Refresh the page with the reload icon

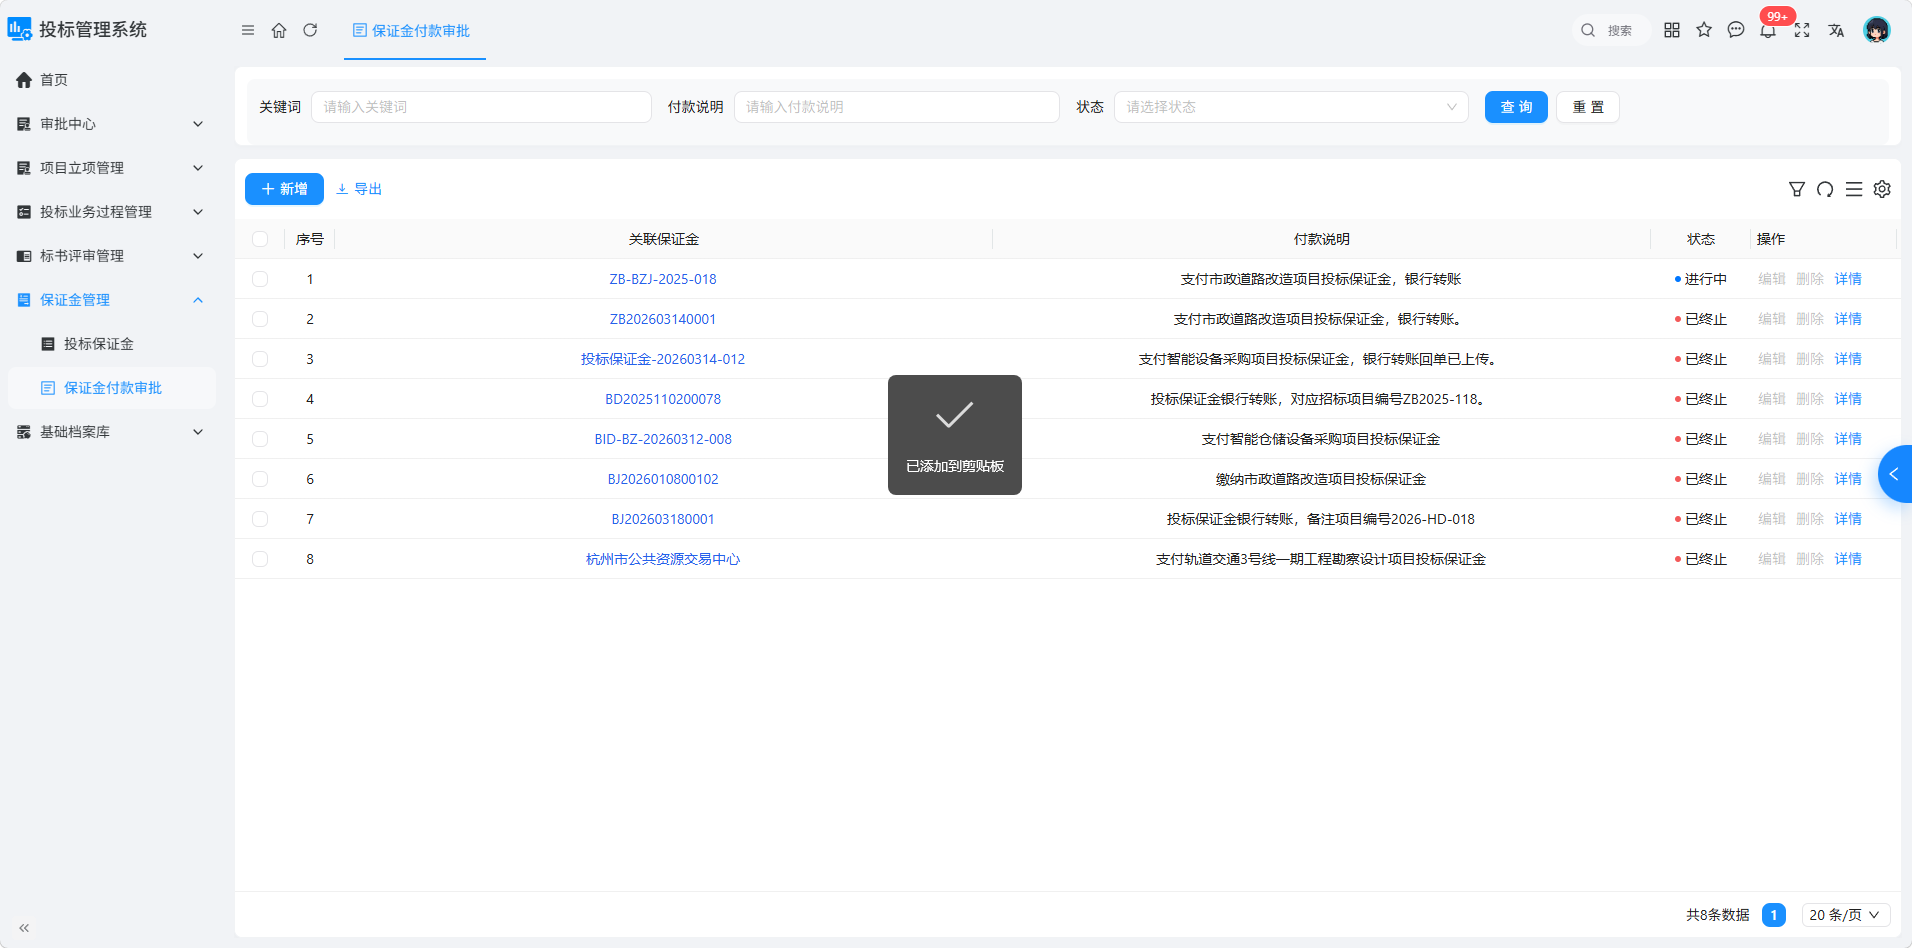[x=310, y=30]
